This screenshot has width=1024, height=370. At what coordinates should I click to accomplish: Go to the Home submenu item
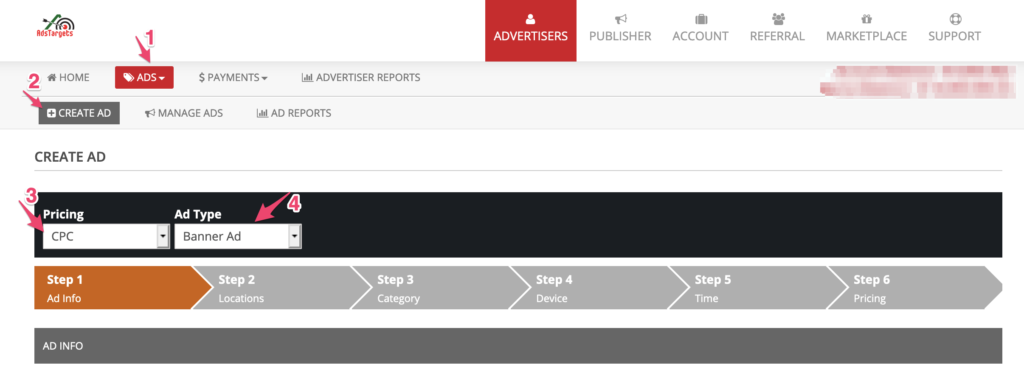(69, 77)
